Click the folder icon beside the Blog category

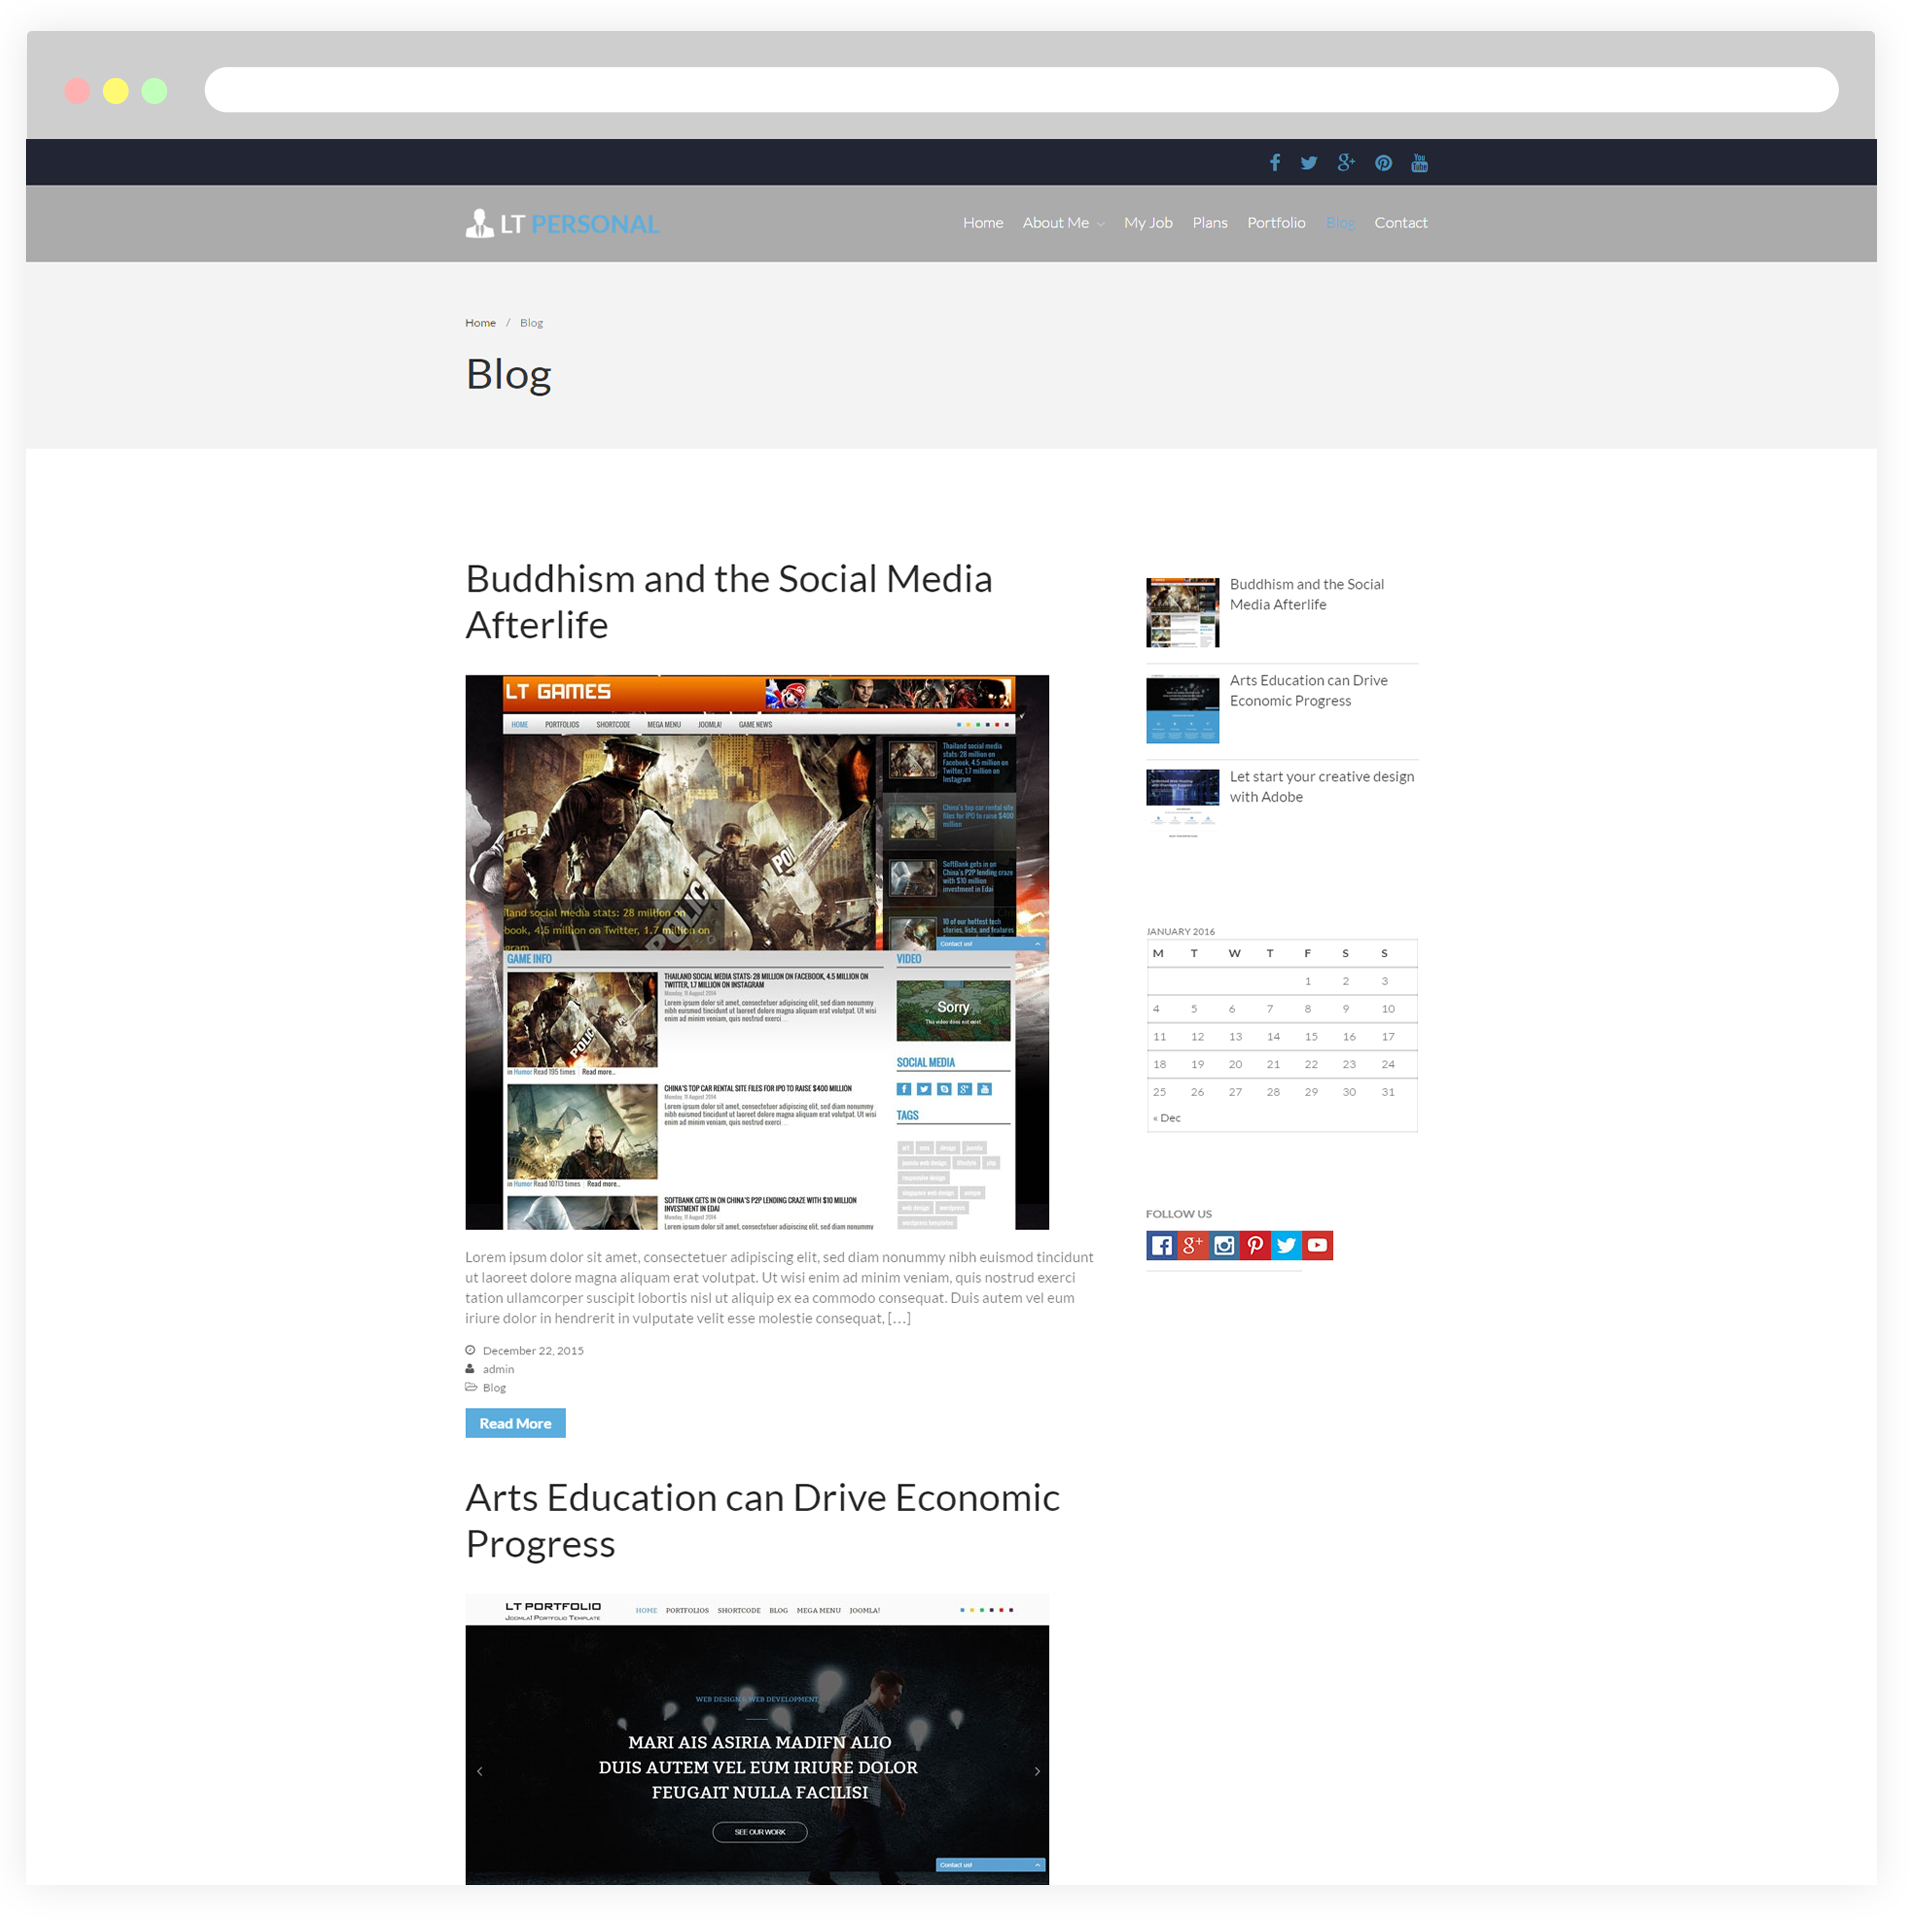pos(471,1388)
